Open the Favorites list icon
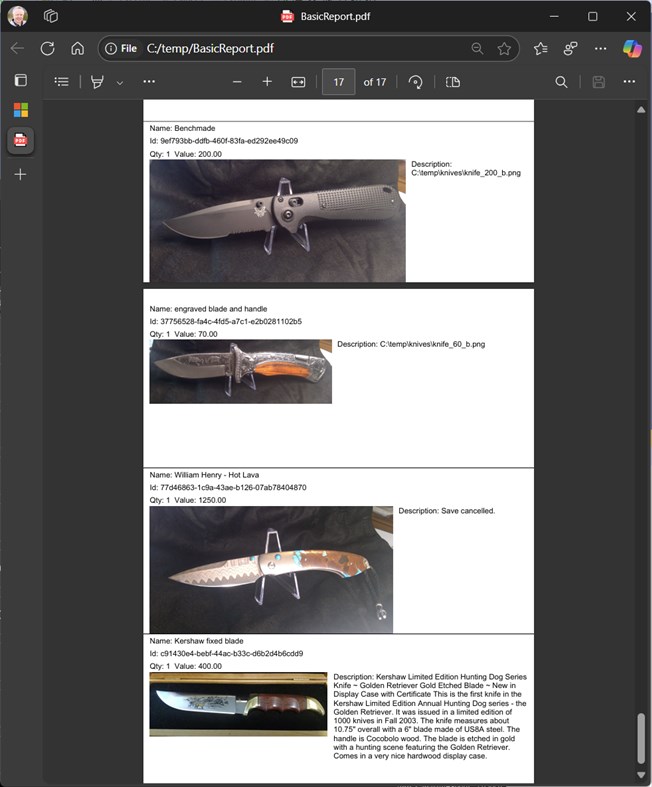This screenshot has width=652, height=787. pos(541,49)
